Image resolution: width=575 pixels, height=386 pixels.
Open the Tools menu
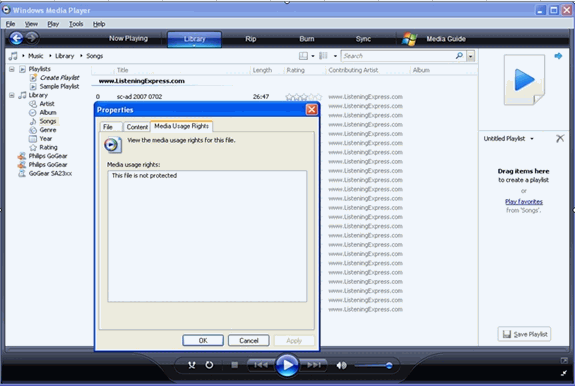pyautogui.click(x=76, y=24)
